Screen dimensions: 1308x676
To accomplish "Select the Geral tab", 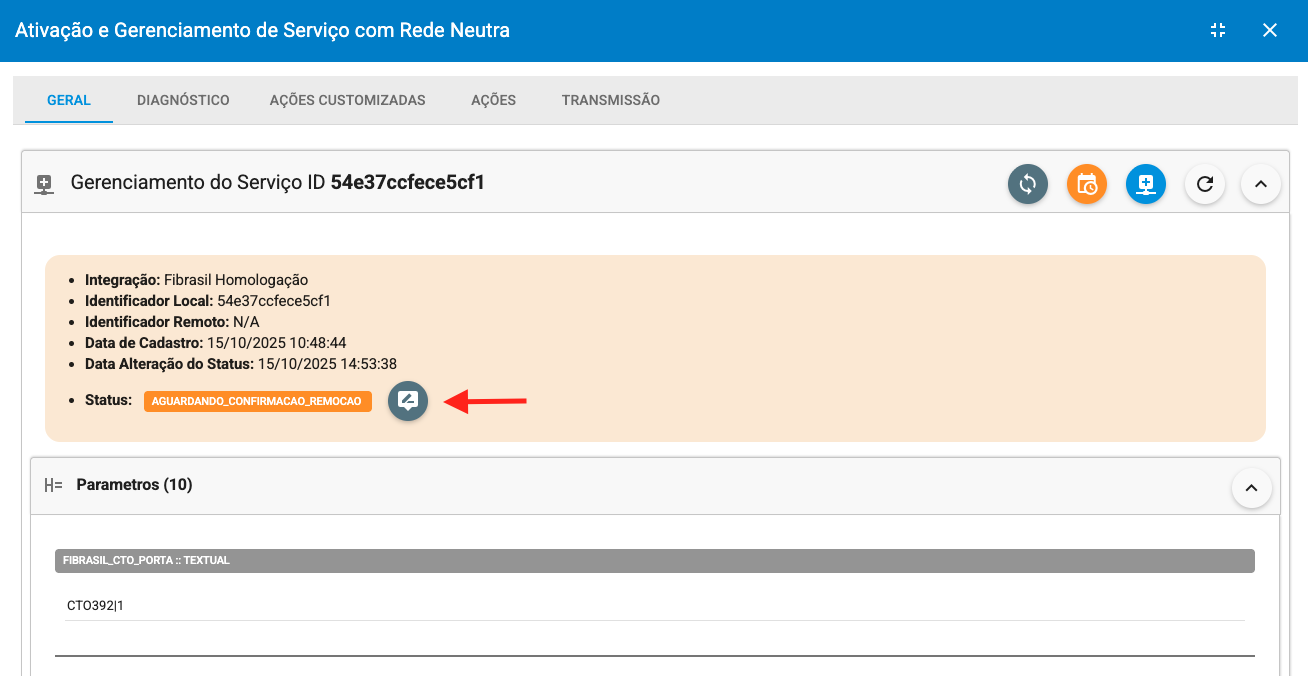I will tap(69, 100).
